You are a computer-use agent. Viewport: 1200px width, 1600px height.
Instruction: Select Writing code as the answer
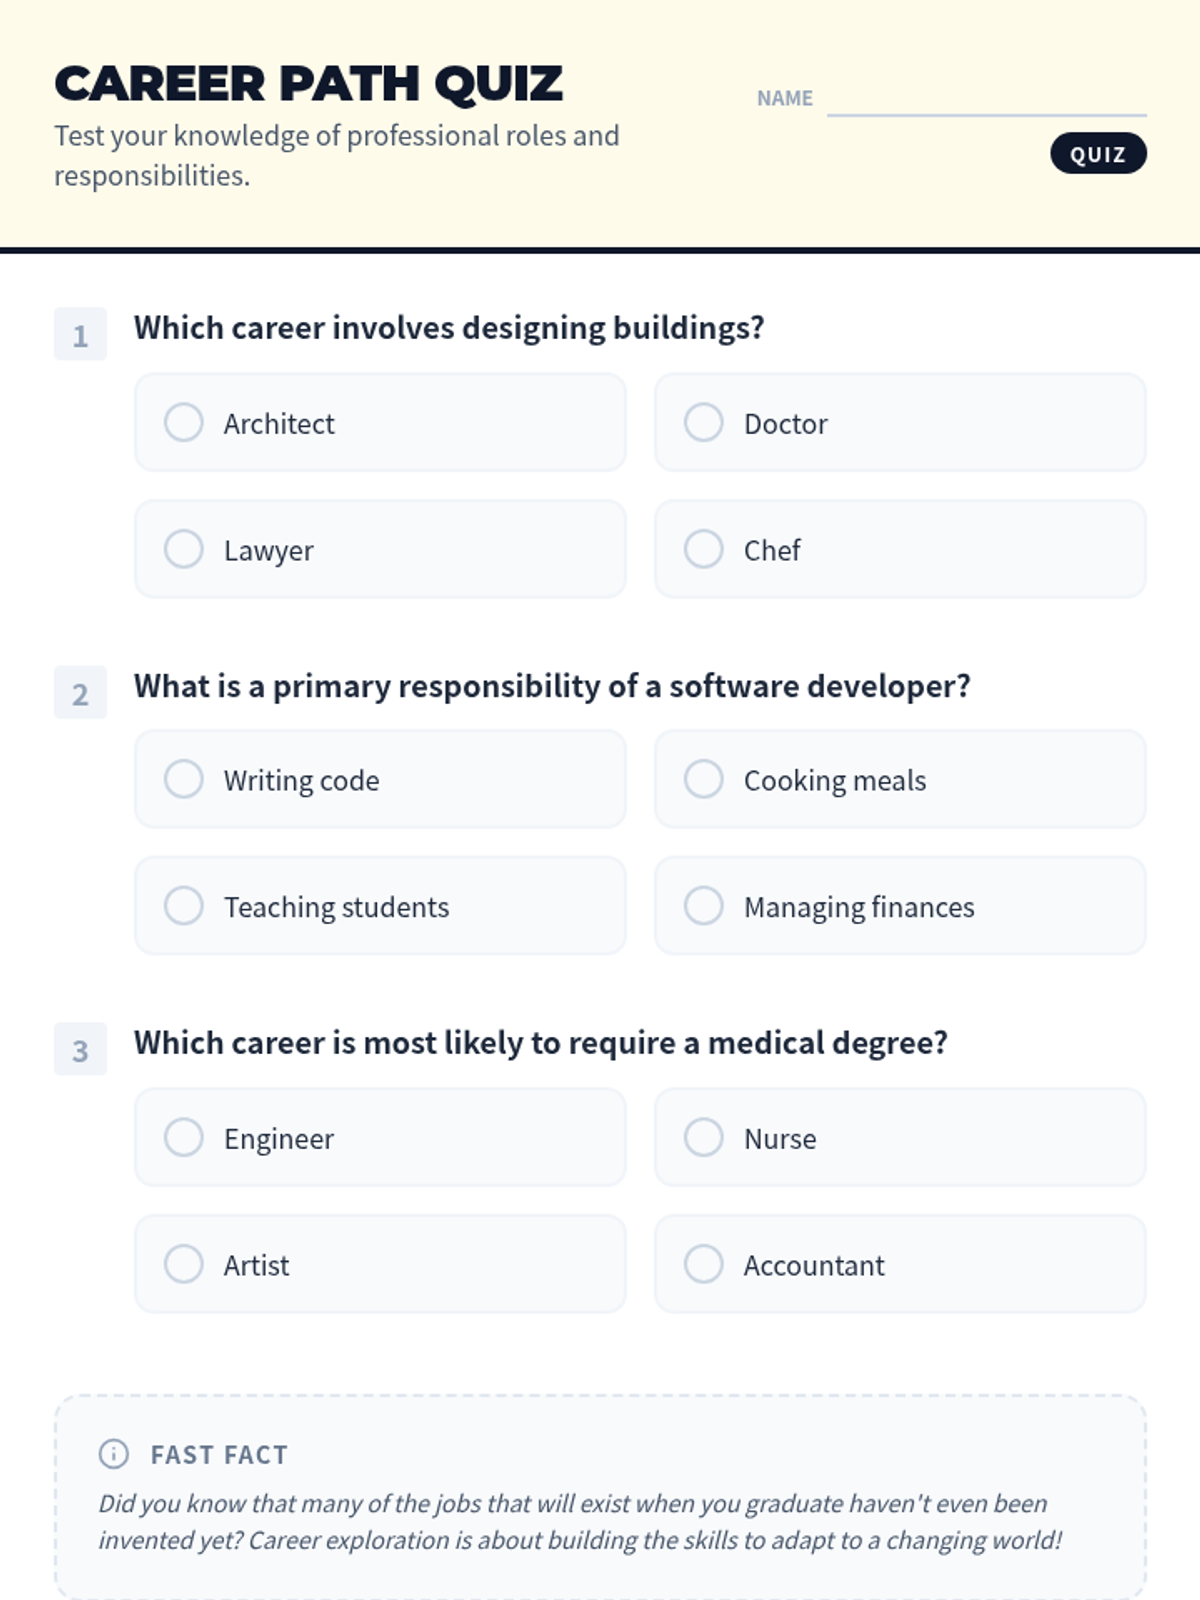(184, 779)
